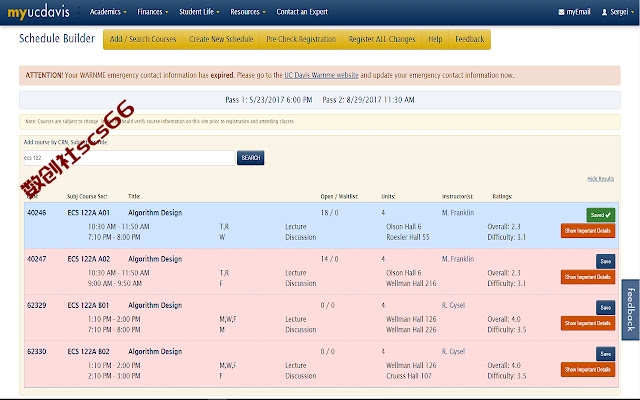Open the myEmail envelope link
This screenshot has height=400, width=640.
574,12
